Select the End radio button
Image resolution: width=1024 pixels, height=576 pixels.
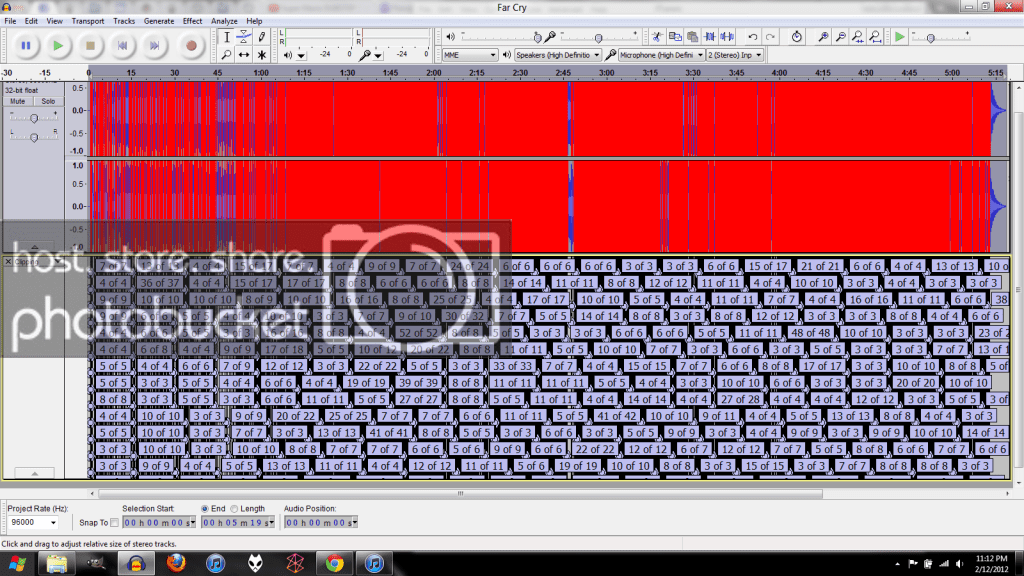click(x=204, y=509)
